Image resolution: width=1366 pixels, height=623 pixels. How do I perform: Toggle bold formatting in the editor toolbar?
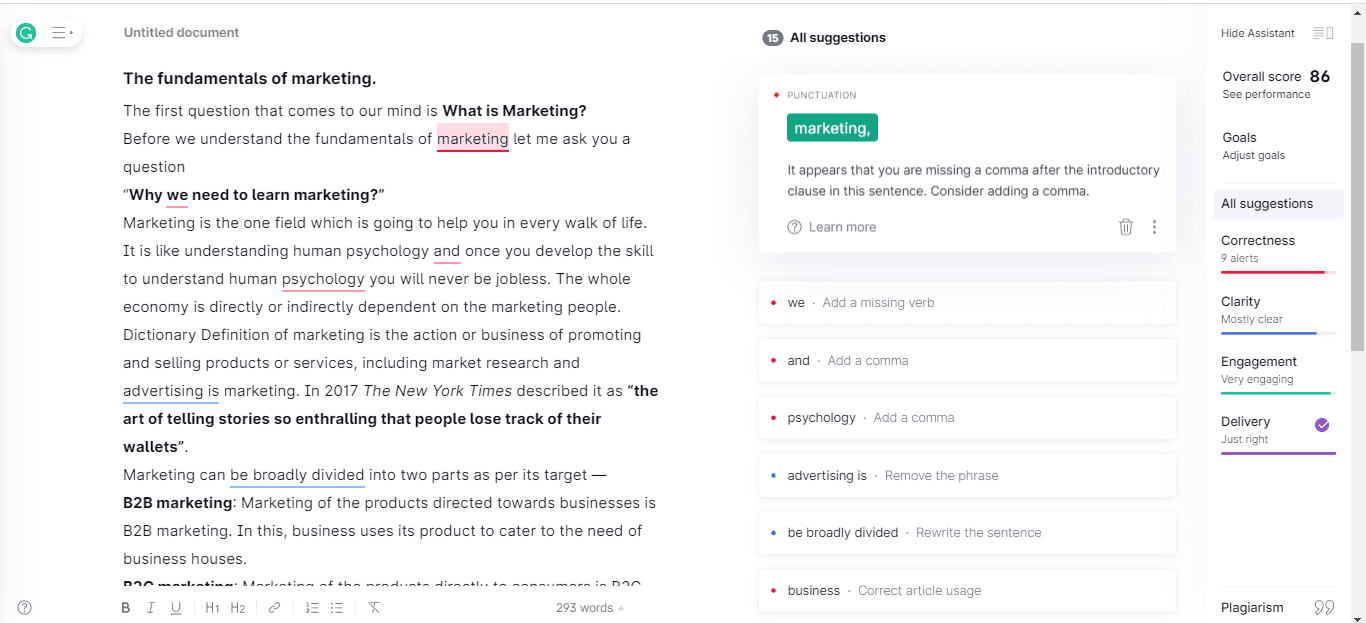125,607
